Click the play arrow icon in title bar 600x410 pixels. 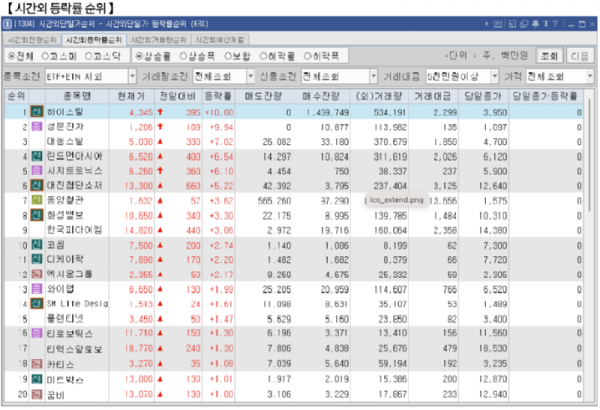[487, 24]
